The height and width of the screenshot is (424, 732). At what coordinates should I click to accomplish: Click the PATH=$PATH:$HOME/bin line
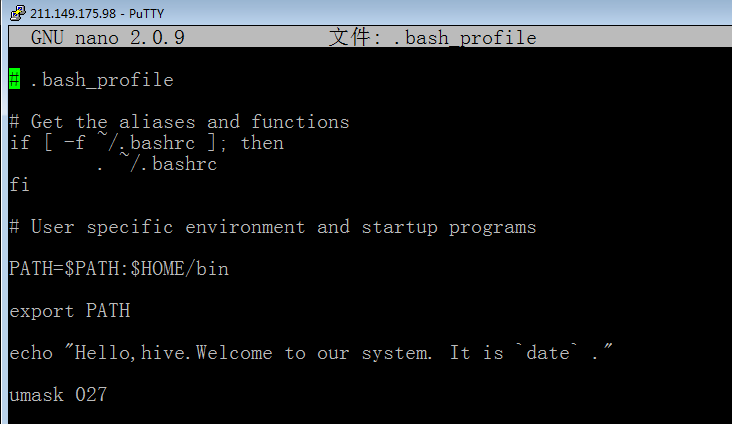(x=119, y=269)
